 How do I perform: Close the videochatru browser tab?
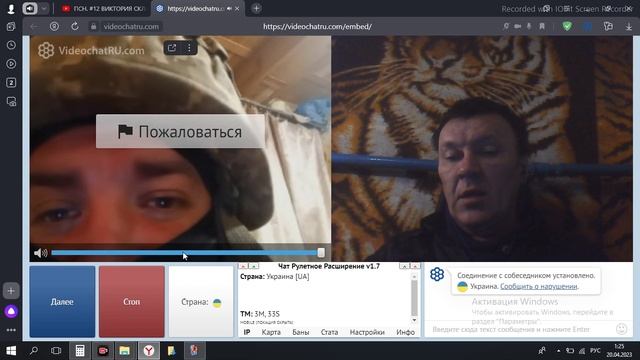237,9
